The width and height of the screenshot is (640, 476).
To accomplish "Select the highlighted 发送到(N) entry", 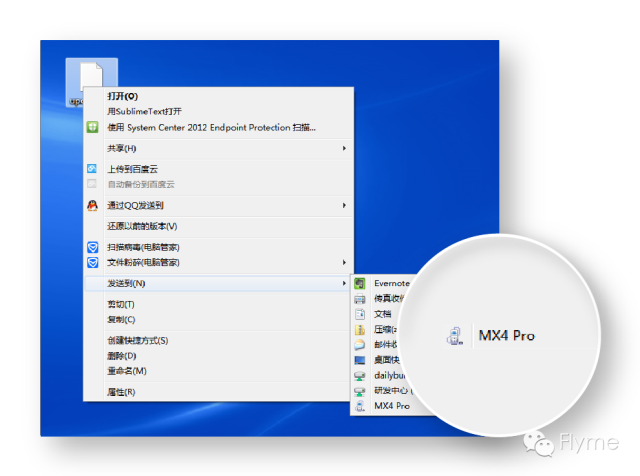I will (x=218, y=283).
